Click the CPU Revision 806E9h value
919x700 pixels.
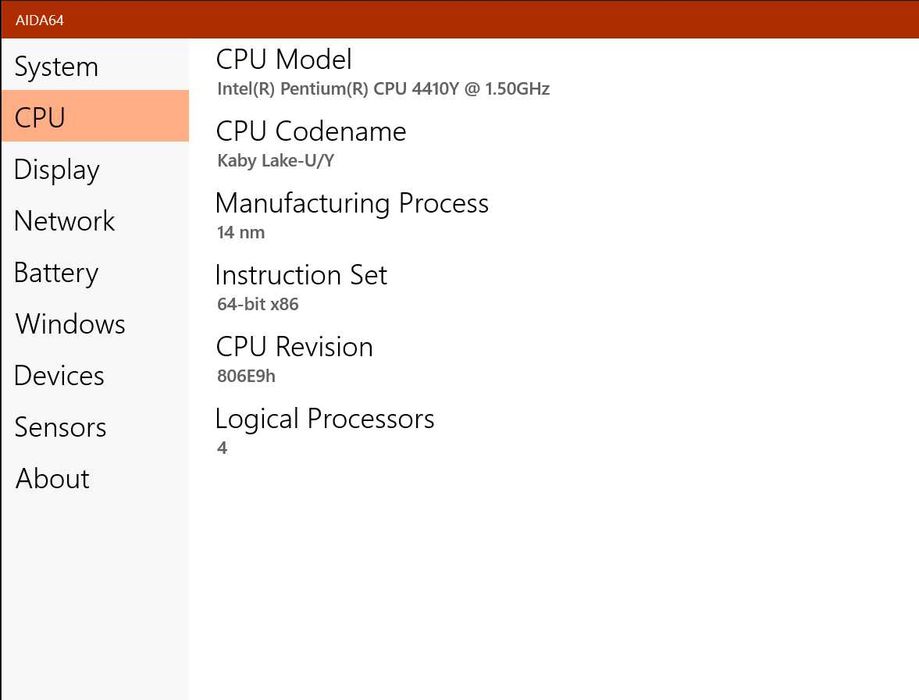246,376
